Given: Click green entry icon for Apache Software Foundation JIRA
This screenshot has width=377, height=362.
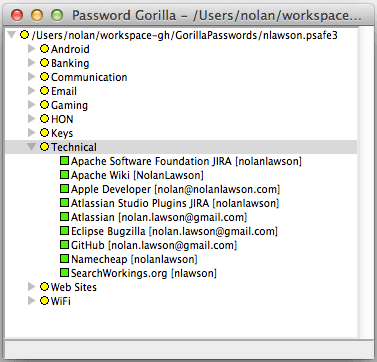Looking at the screenshot, I should click(x=64, y=161).
